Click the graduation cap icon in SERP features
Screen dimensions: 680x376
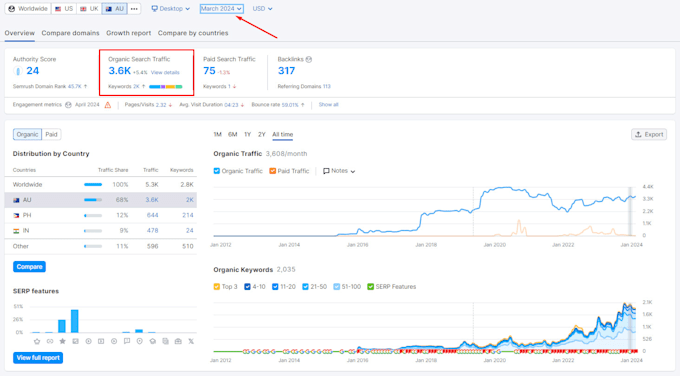click(x=153, y=341)
